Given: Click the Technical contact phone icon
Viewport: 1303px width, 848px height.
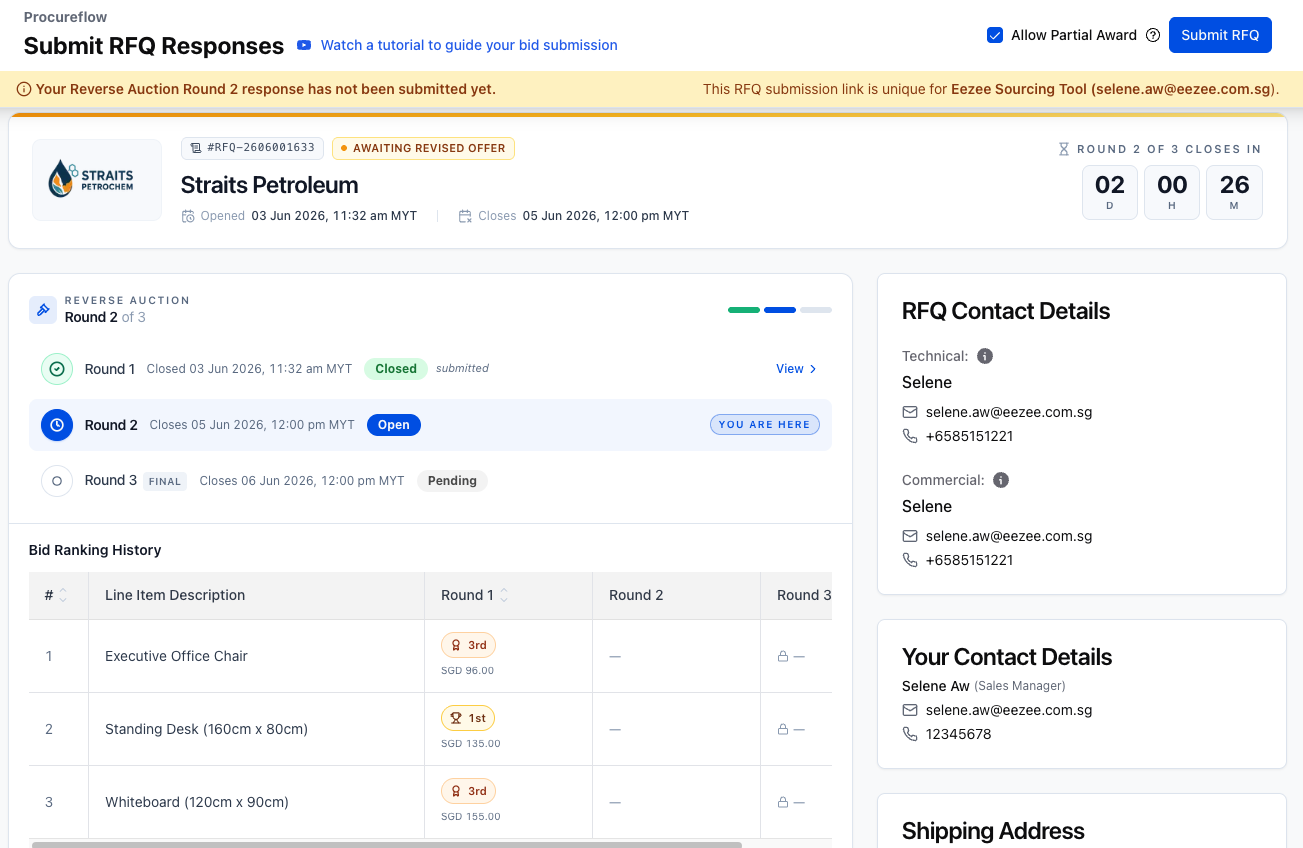Looking at the screenshot, I should [910, 436].
